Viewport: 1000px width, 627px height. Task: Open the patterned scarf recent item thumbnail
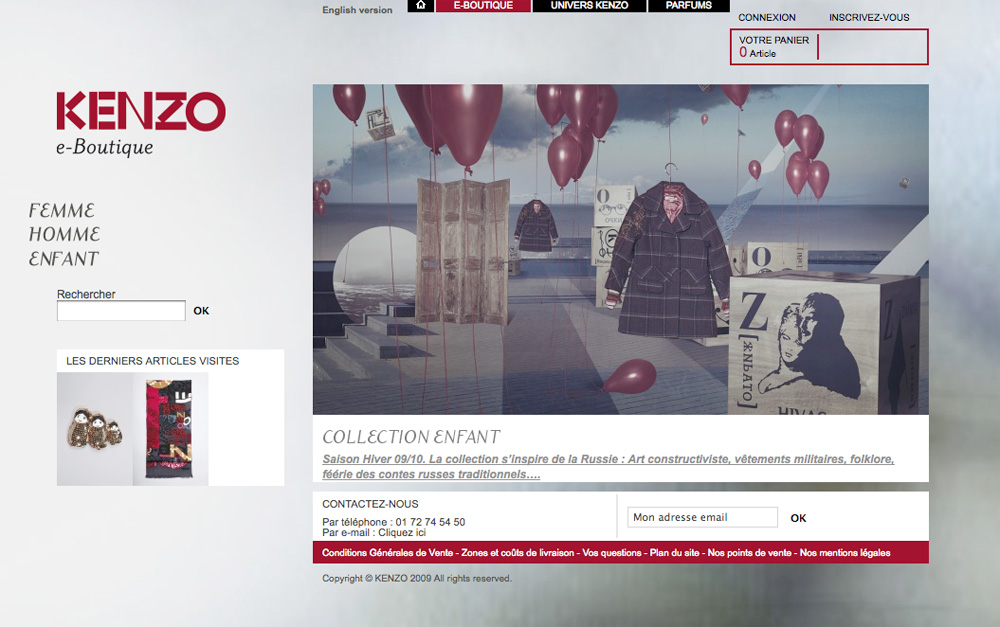click(170, 428)
